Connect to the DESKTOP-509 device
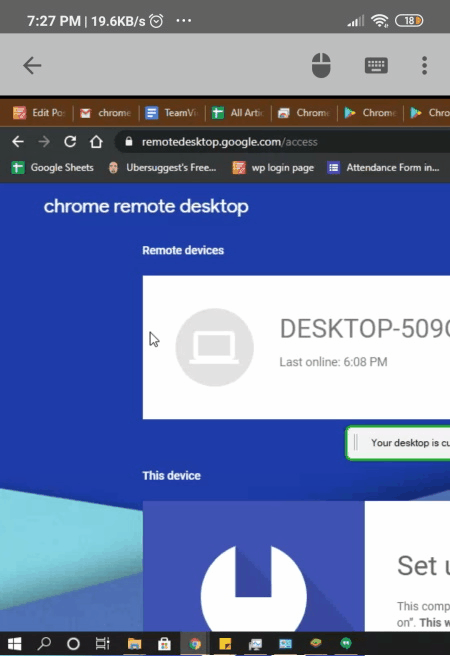450x656 pixels. click(x=296, y=347)
